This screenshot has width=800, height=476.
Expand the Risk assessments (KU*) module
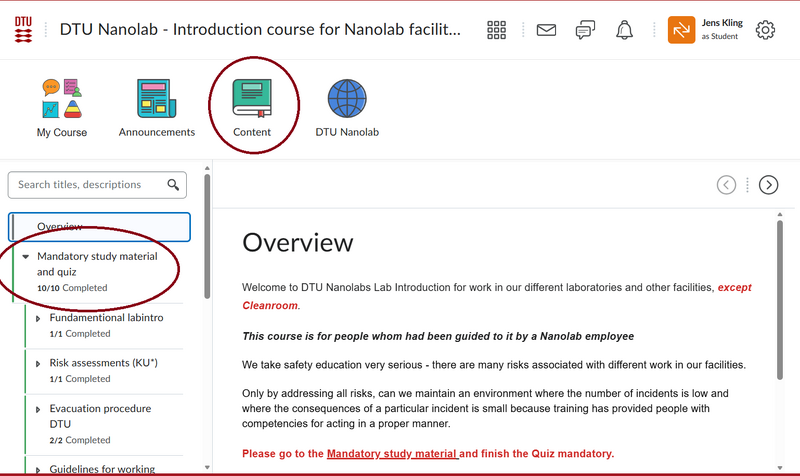click(38, 364)
